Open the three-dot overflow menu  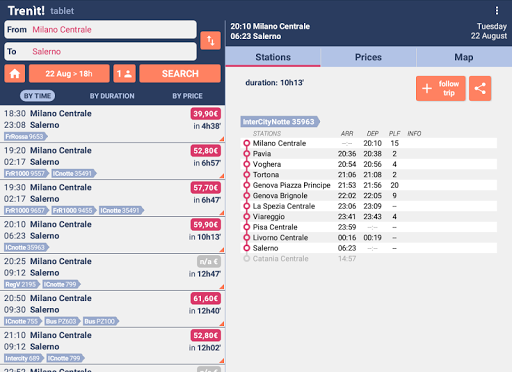pyautogui.click(x=497, y=11)
